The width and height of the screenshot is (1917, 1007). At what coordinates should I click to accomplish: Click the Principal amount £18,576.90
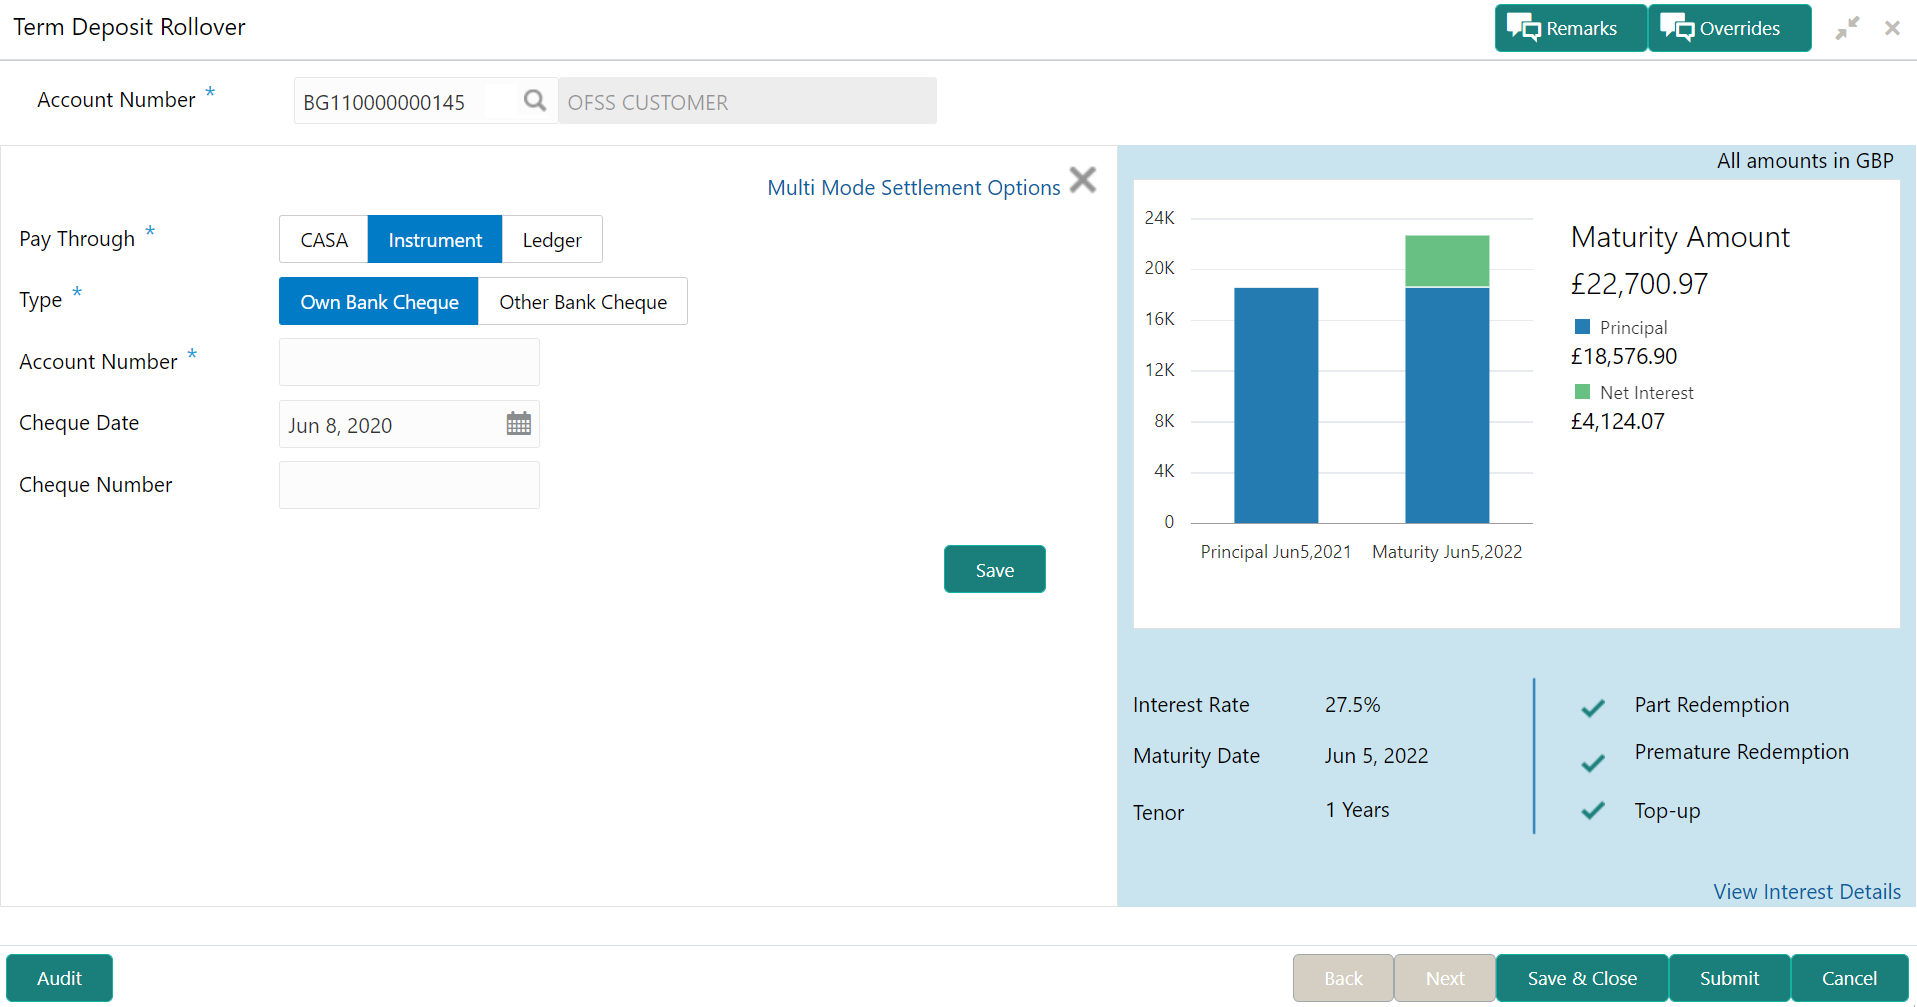(1624, 356)
